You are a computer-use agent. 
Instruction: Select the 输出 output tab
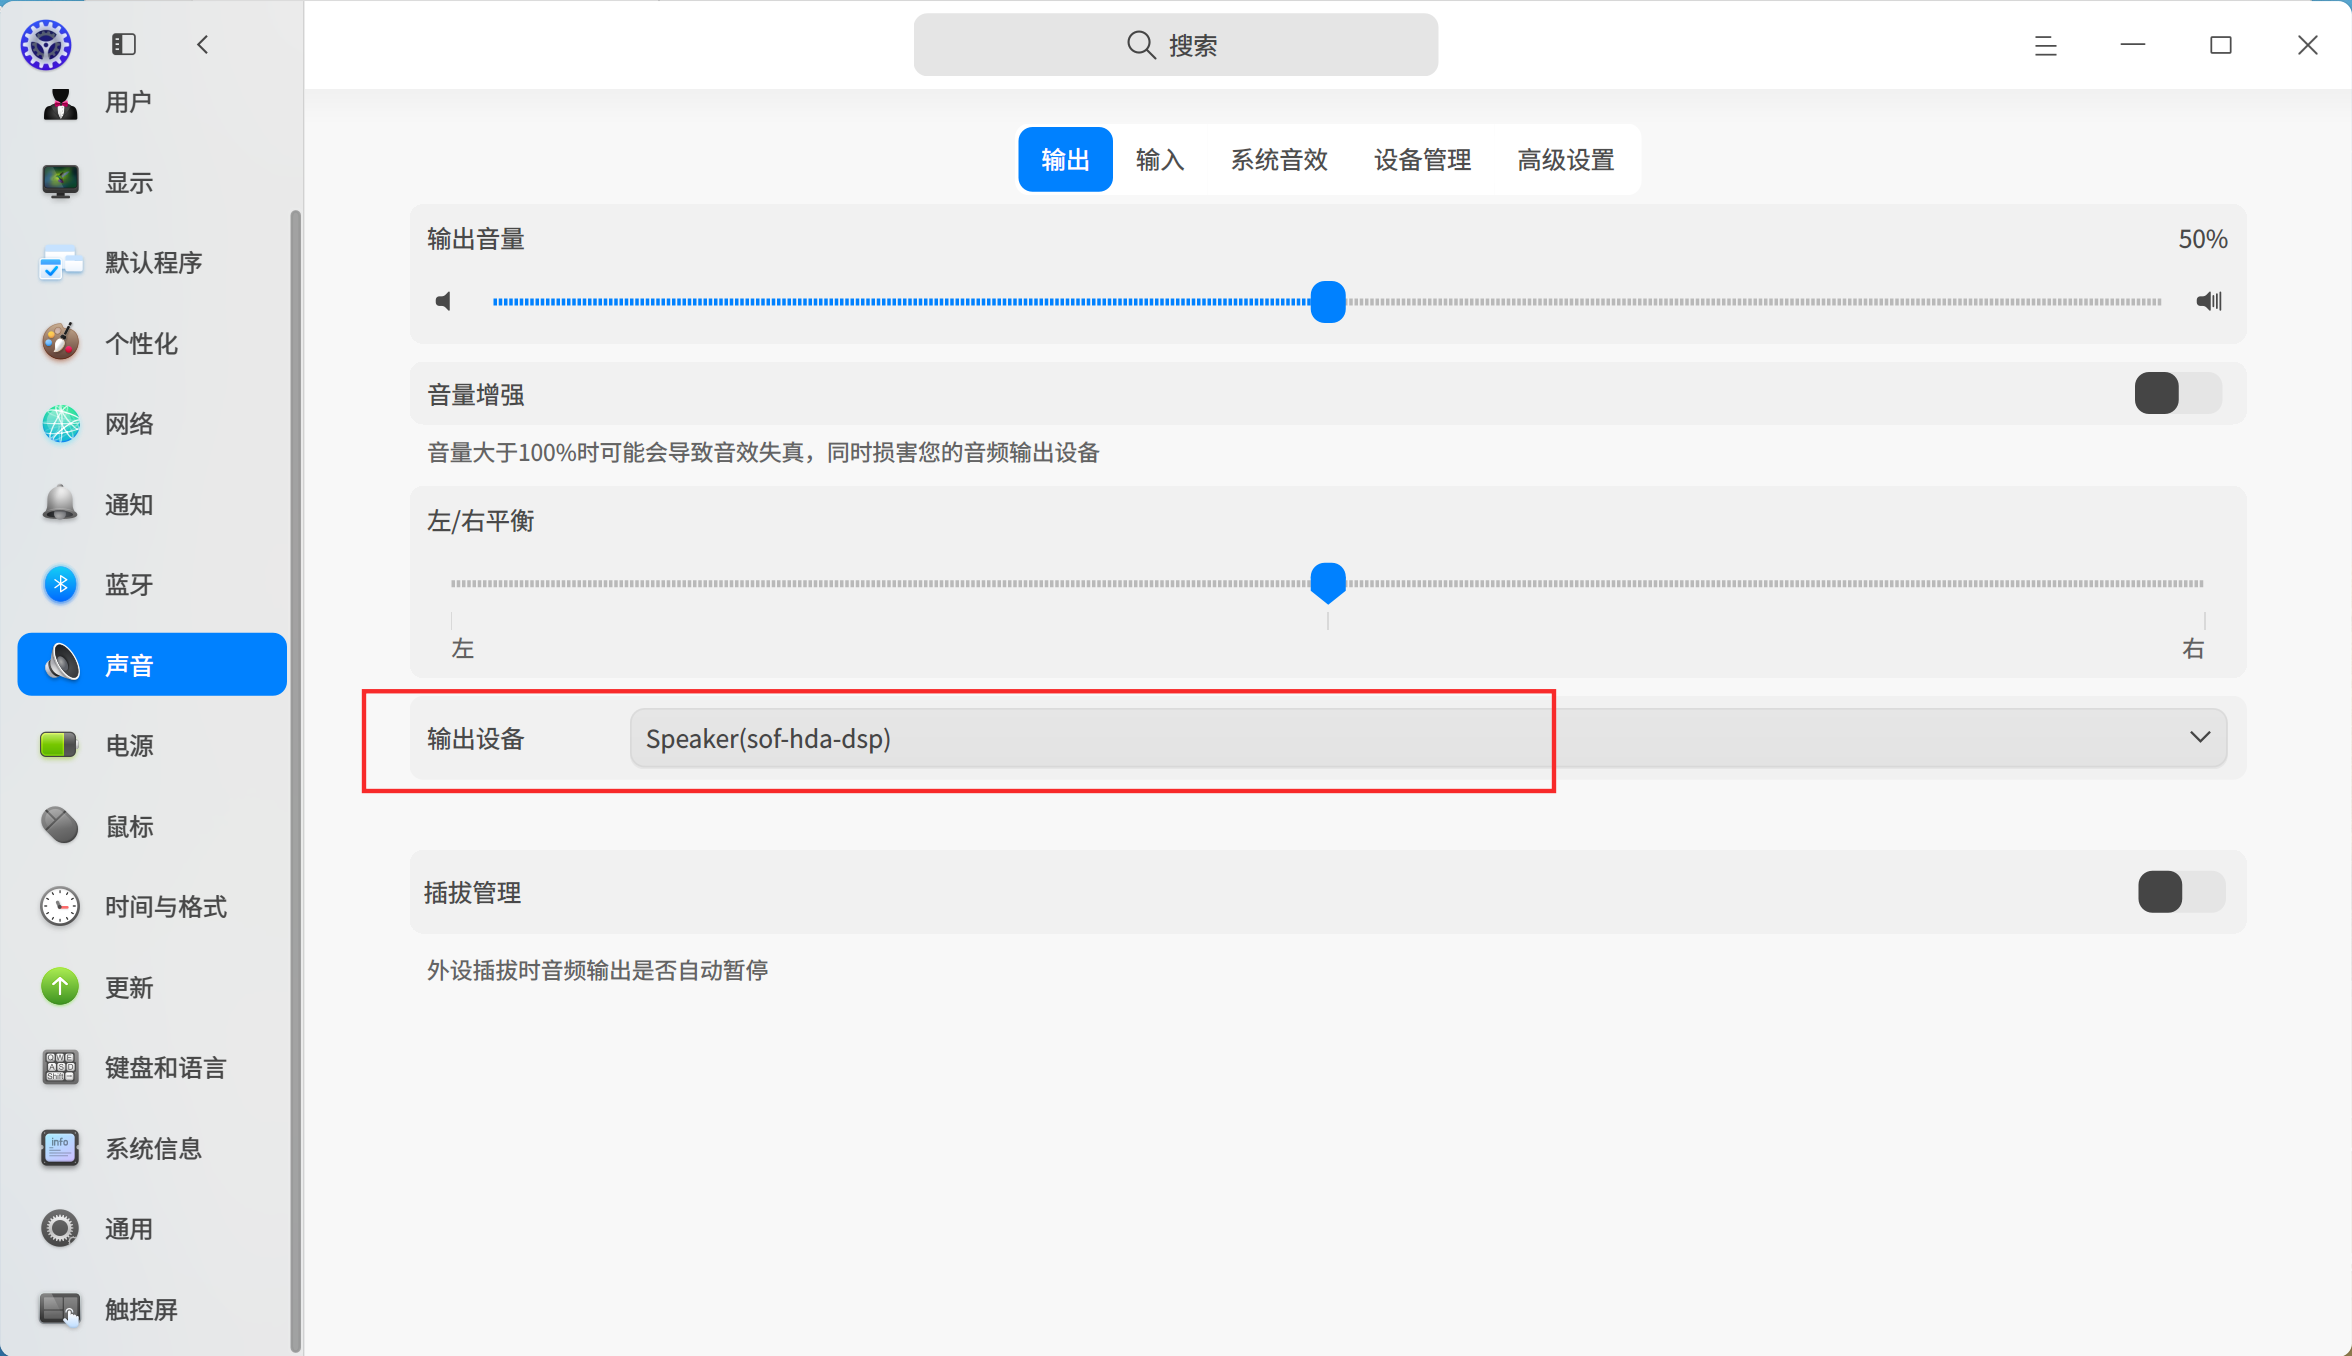tap(1065, 160)
